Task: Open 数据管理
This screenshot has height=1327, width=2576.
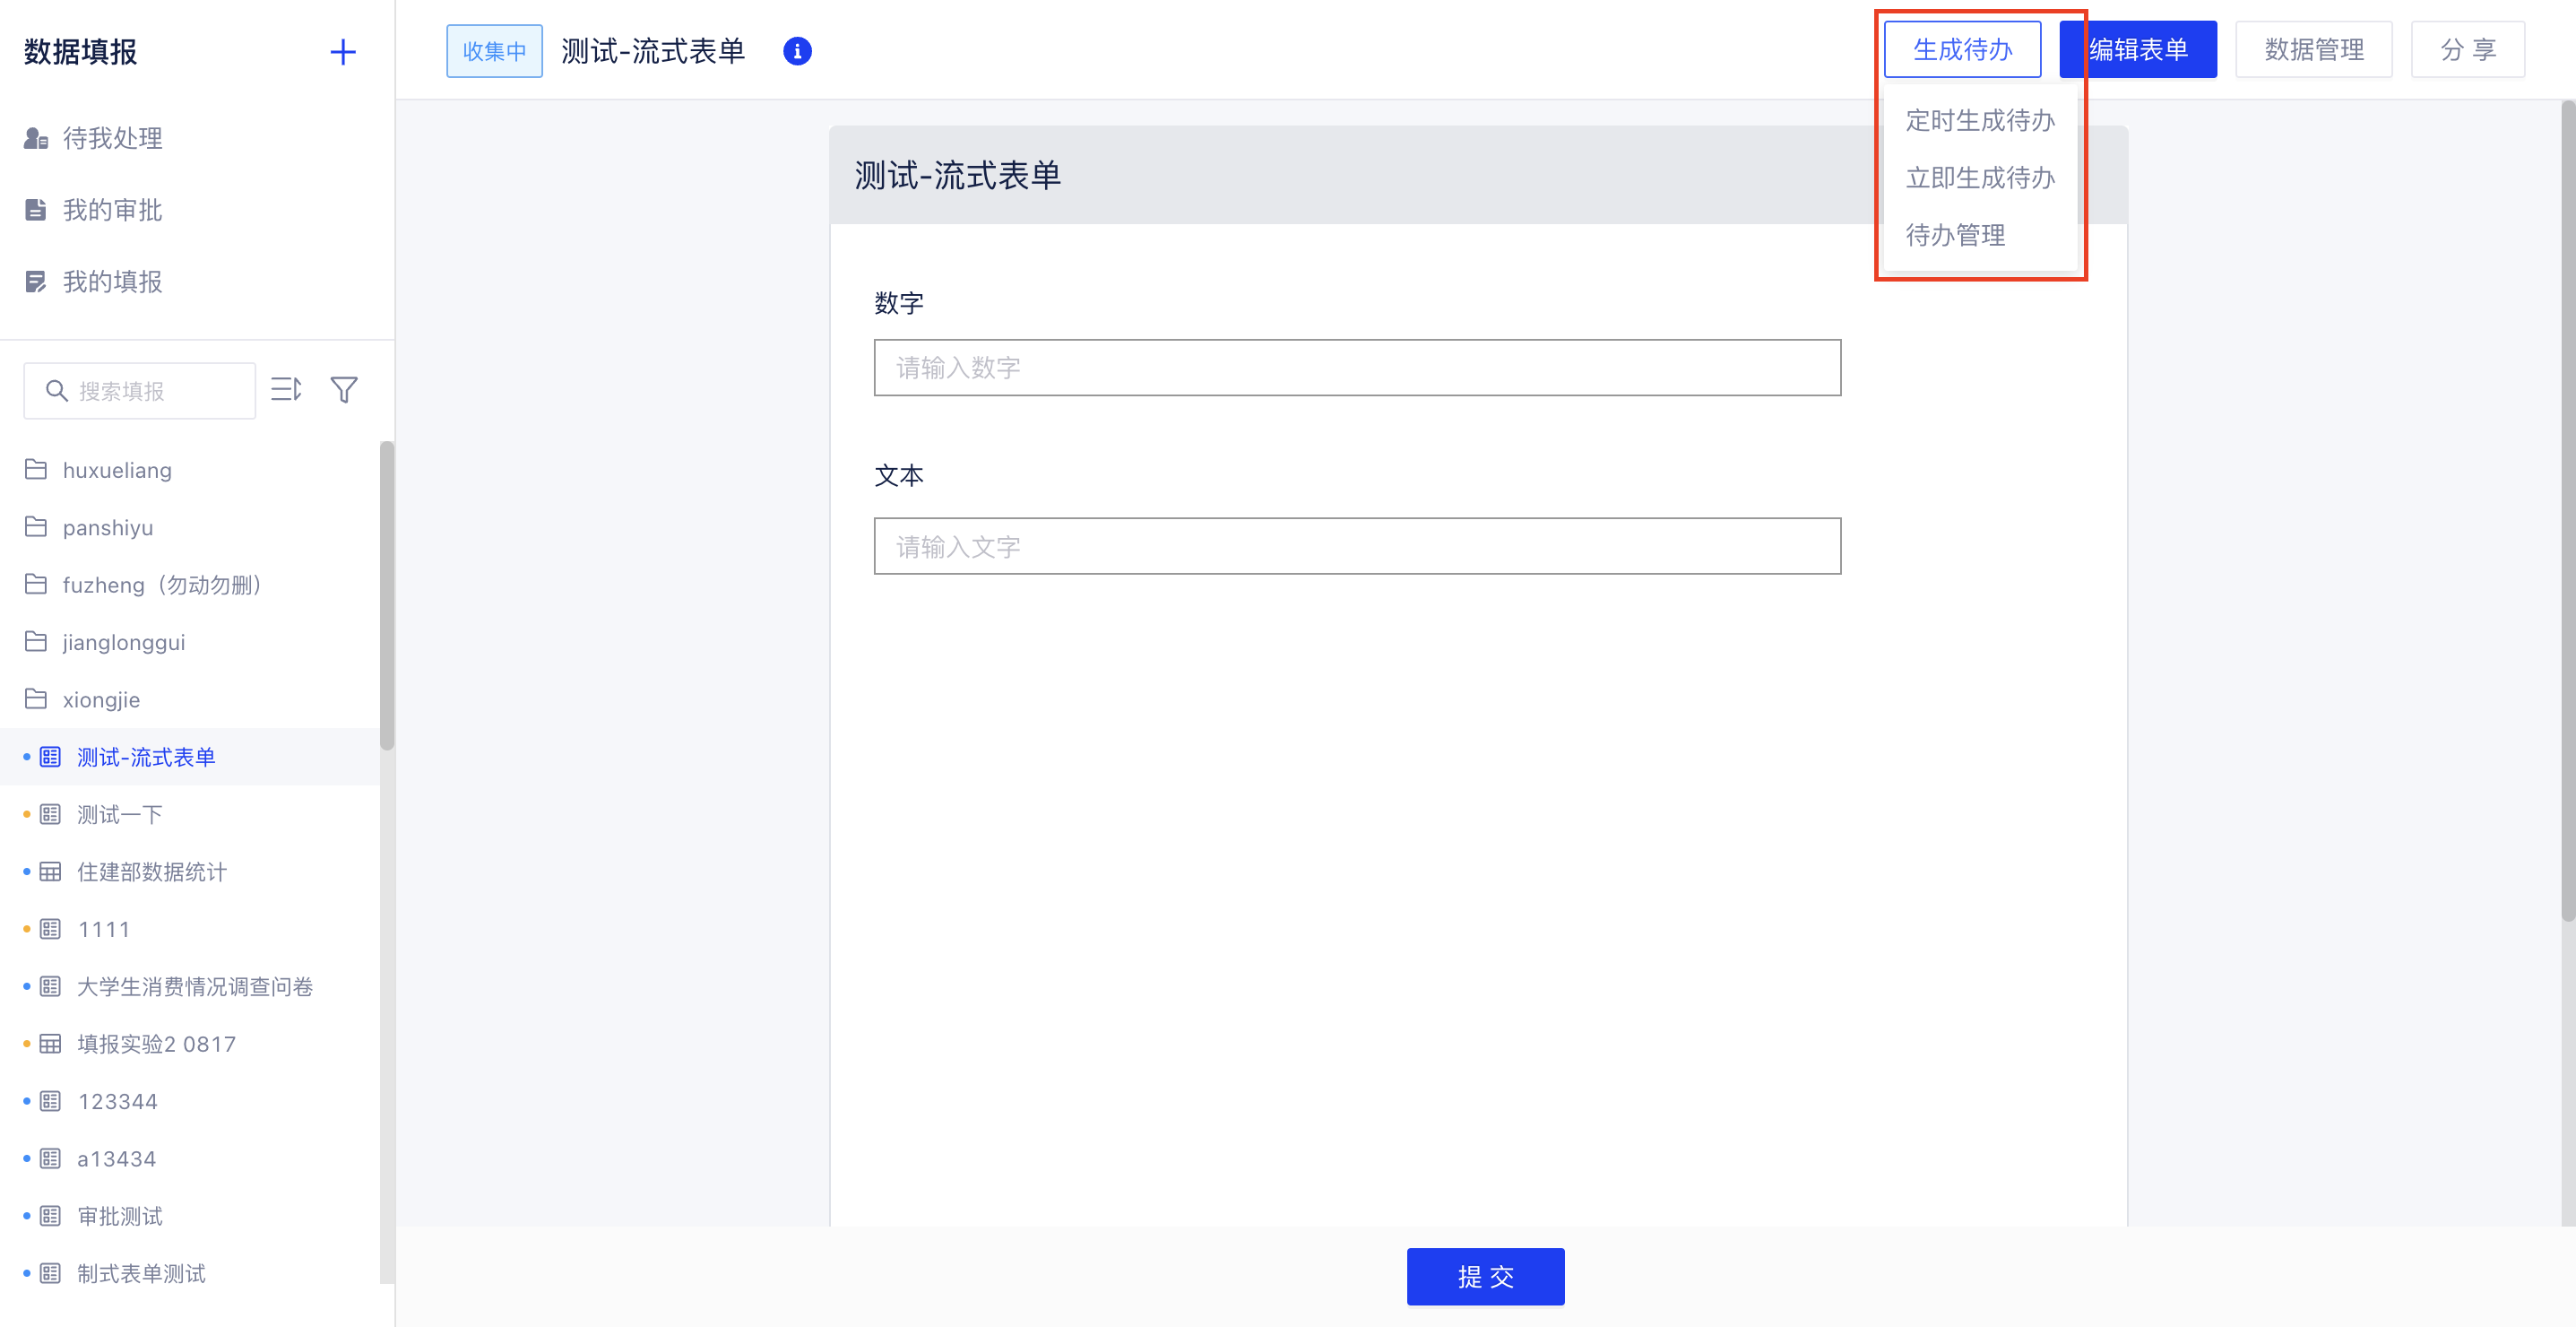Action: click(x=2313, y=48)
